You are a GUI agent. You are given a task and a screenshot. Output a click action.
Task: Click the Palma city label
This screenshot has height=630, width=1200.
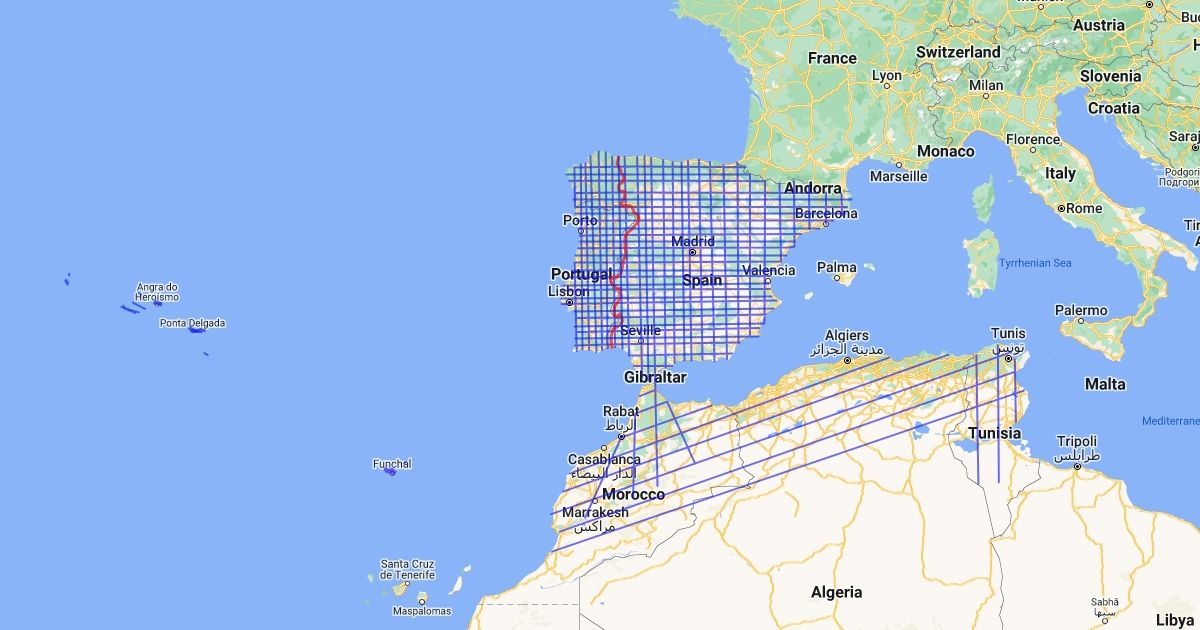pos(837,267)
